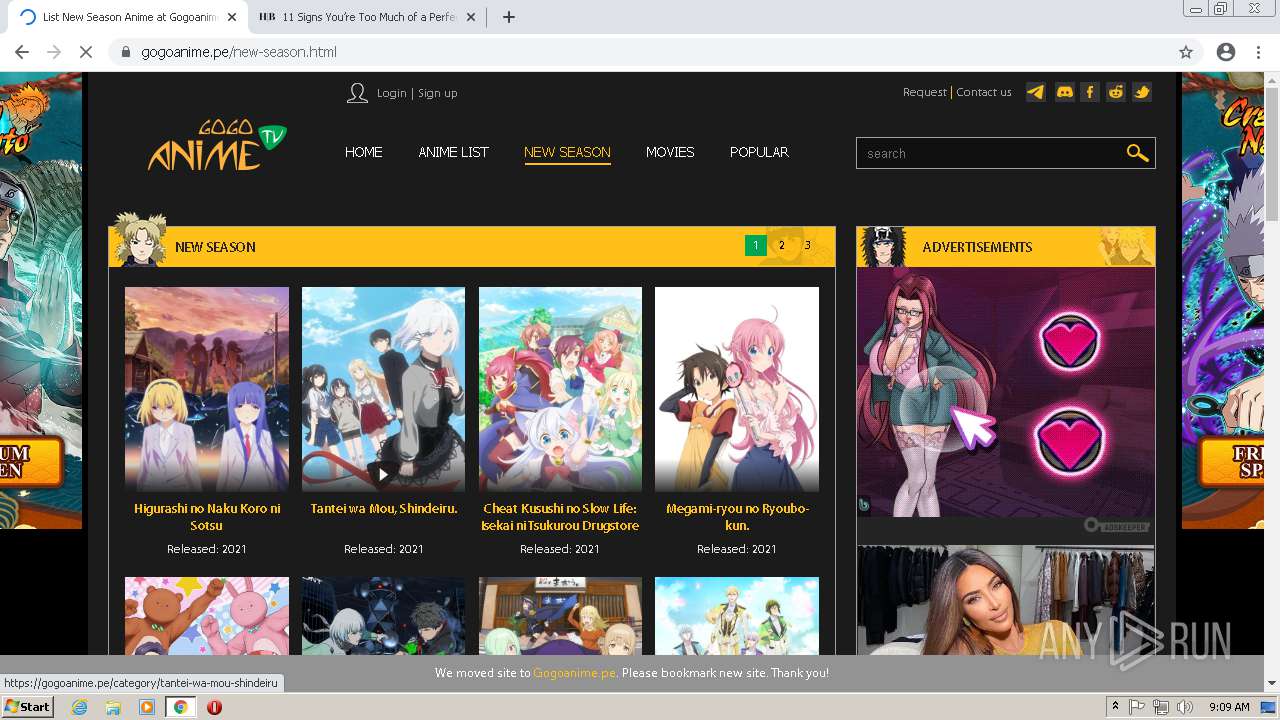Viewport: 1280px width, 720px height.
Task: Go to page 1 of New Season
Action: [756, 245]
